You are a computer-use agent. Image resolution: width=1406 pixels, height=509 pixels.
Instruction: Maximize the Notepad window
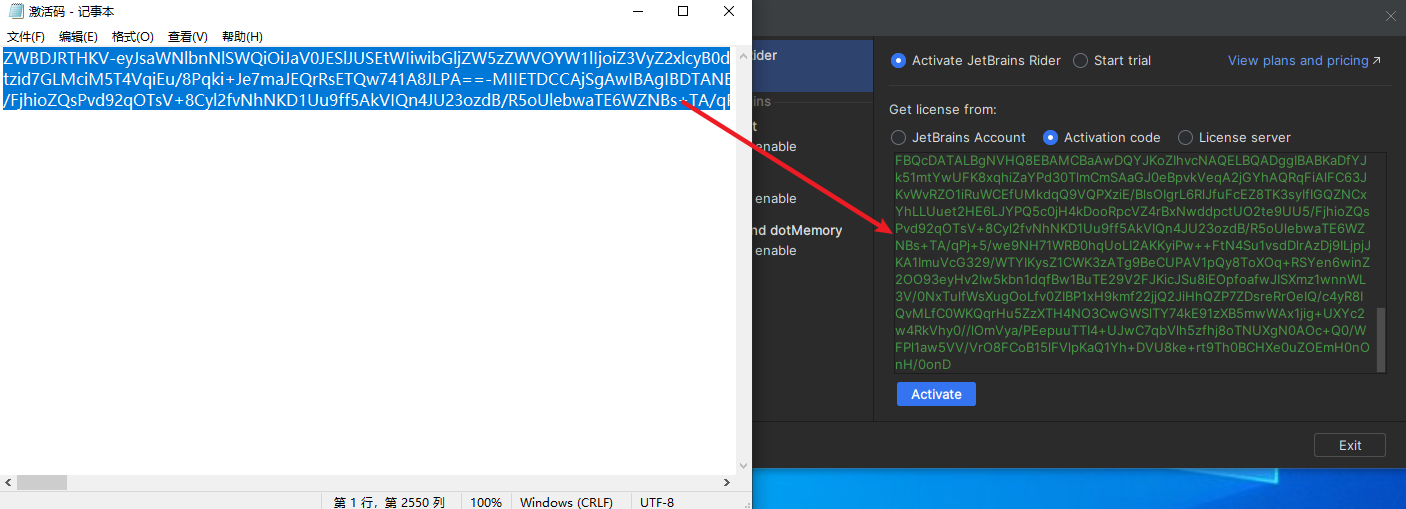[x=683, y=12]
